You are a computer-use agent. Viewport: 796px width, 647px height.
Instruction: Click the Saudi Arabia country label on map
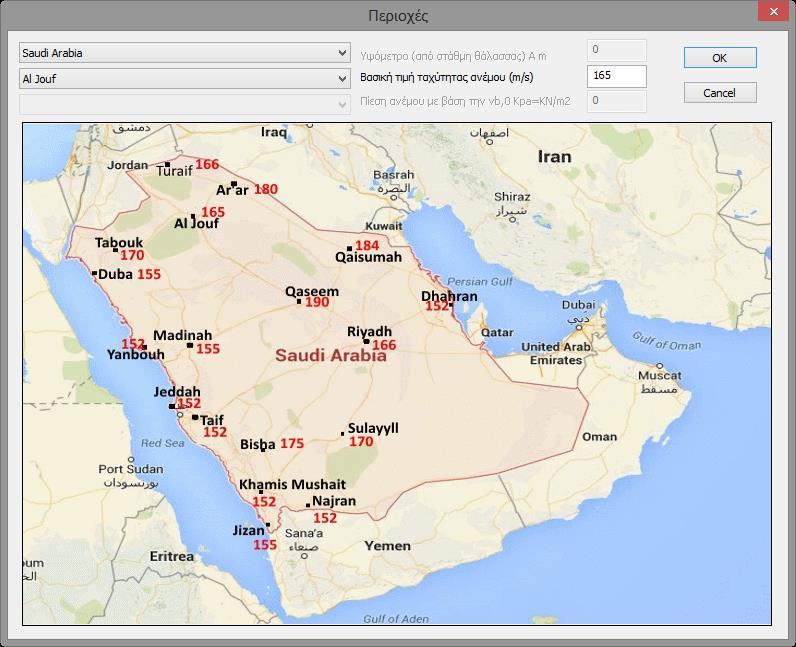coord(331,355)
